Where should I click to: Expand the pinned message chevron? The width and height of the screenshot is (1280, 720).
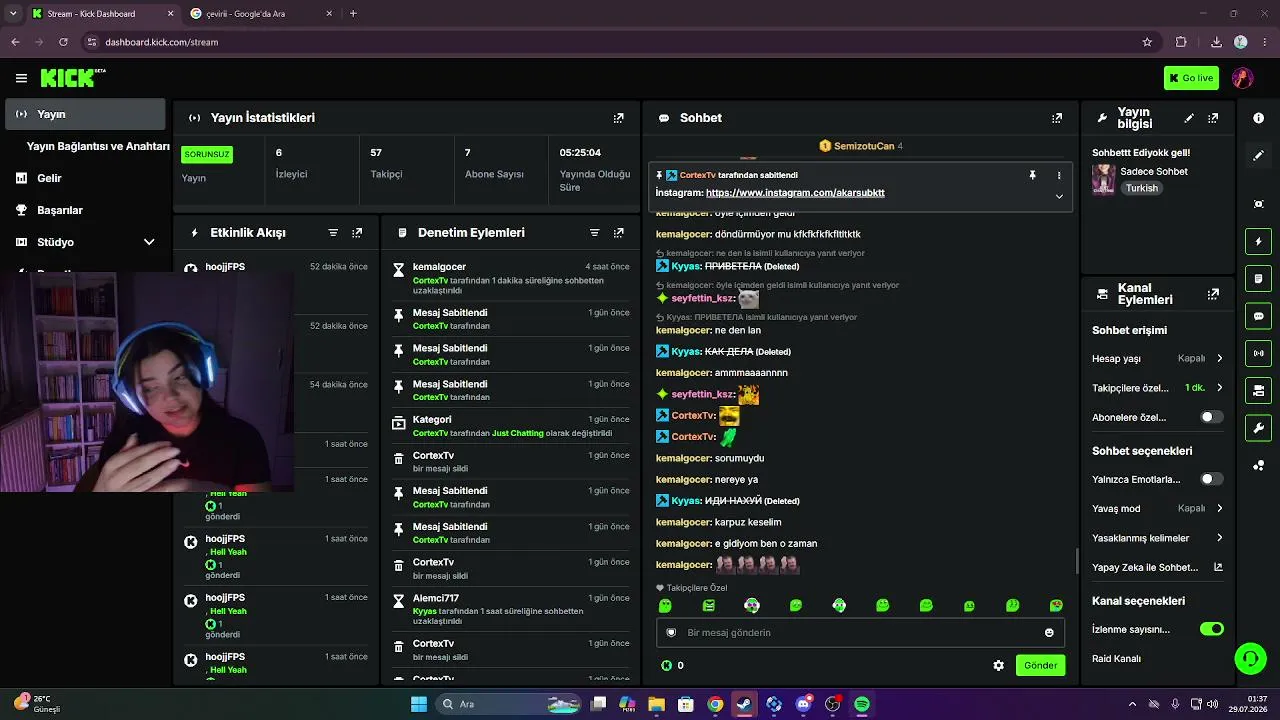point(1059,196)
